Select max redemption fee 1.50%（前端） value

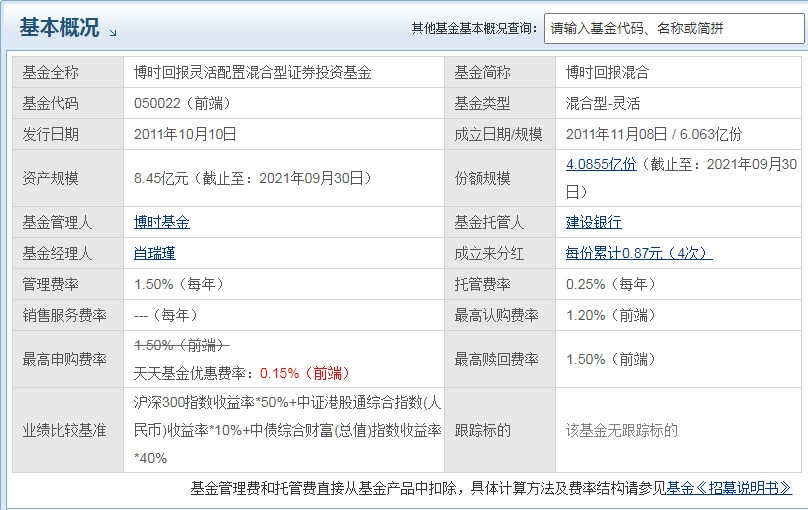pyautogui.click(x=611, y=359)
